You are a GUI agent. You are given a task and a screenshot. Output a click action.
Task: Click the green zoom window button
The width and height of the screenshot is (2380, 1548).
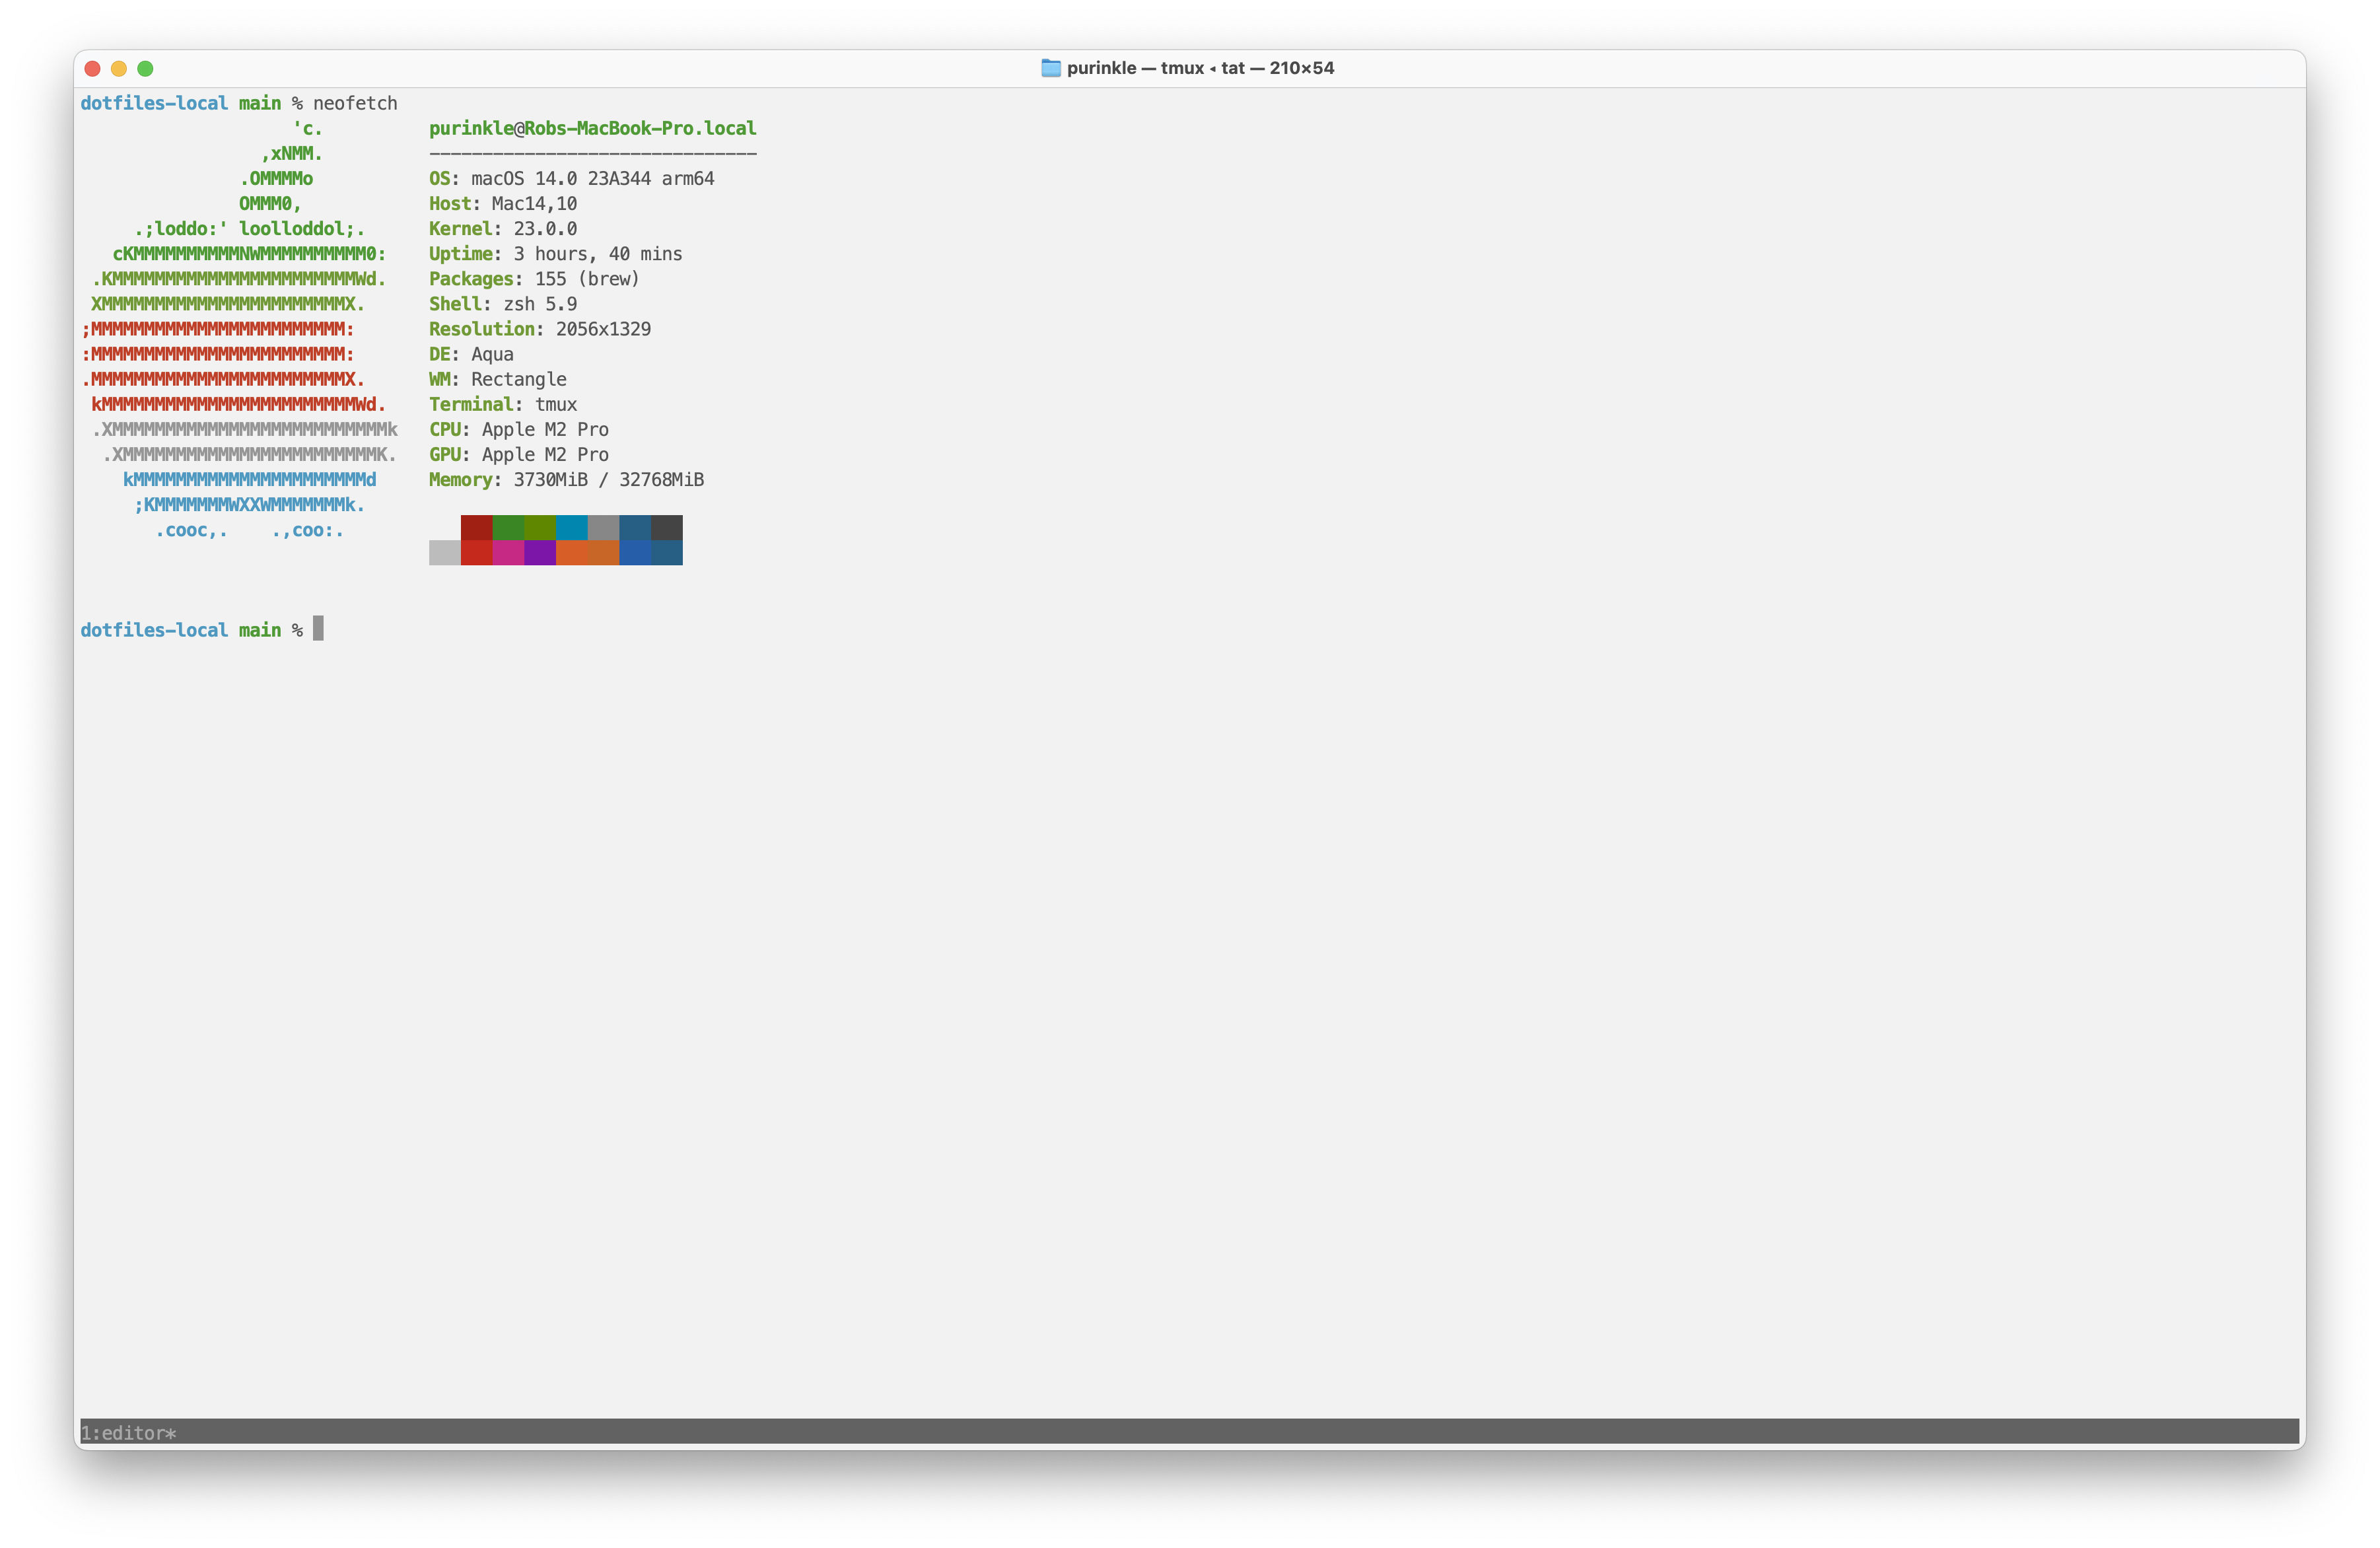145,68
